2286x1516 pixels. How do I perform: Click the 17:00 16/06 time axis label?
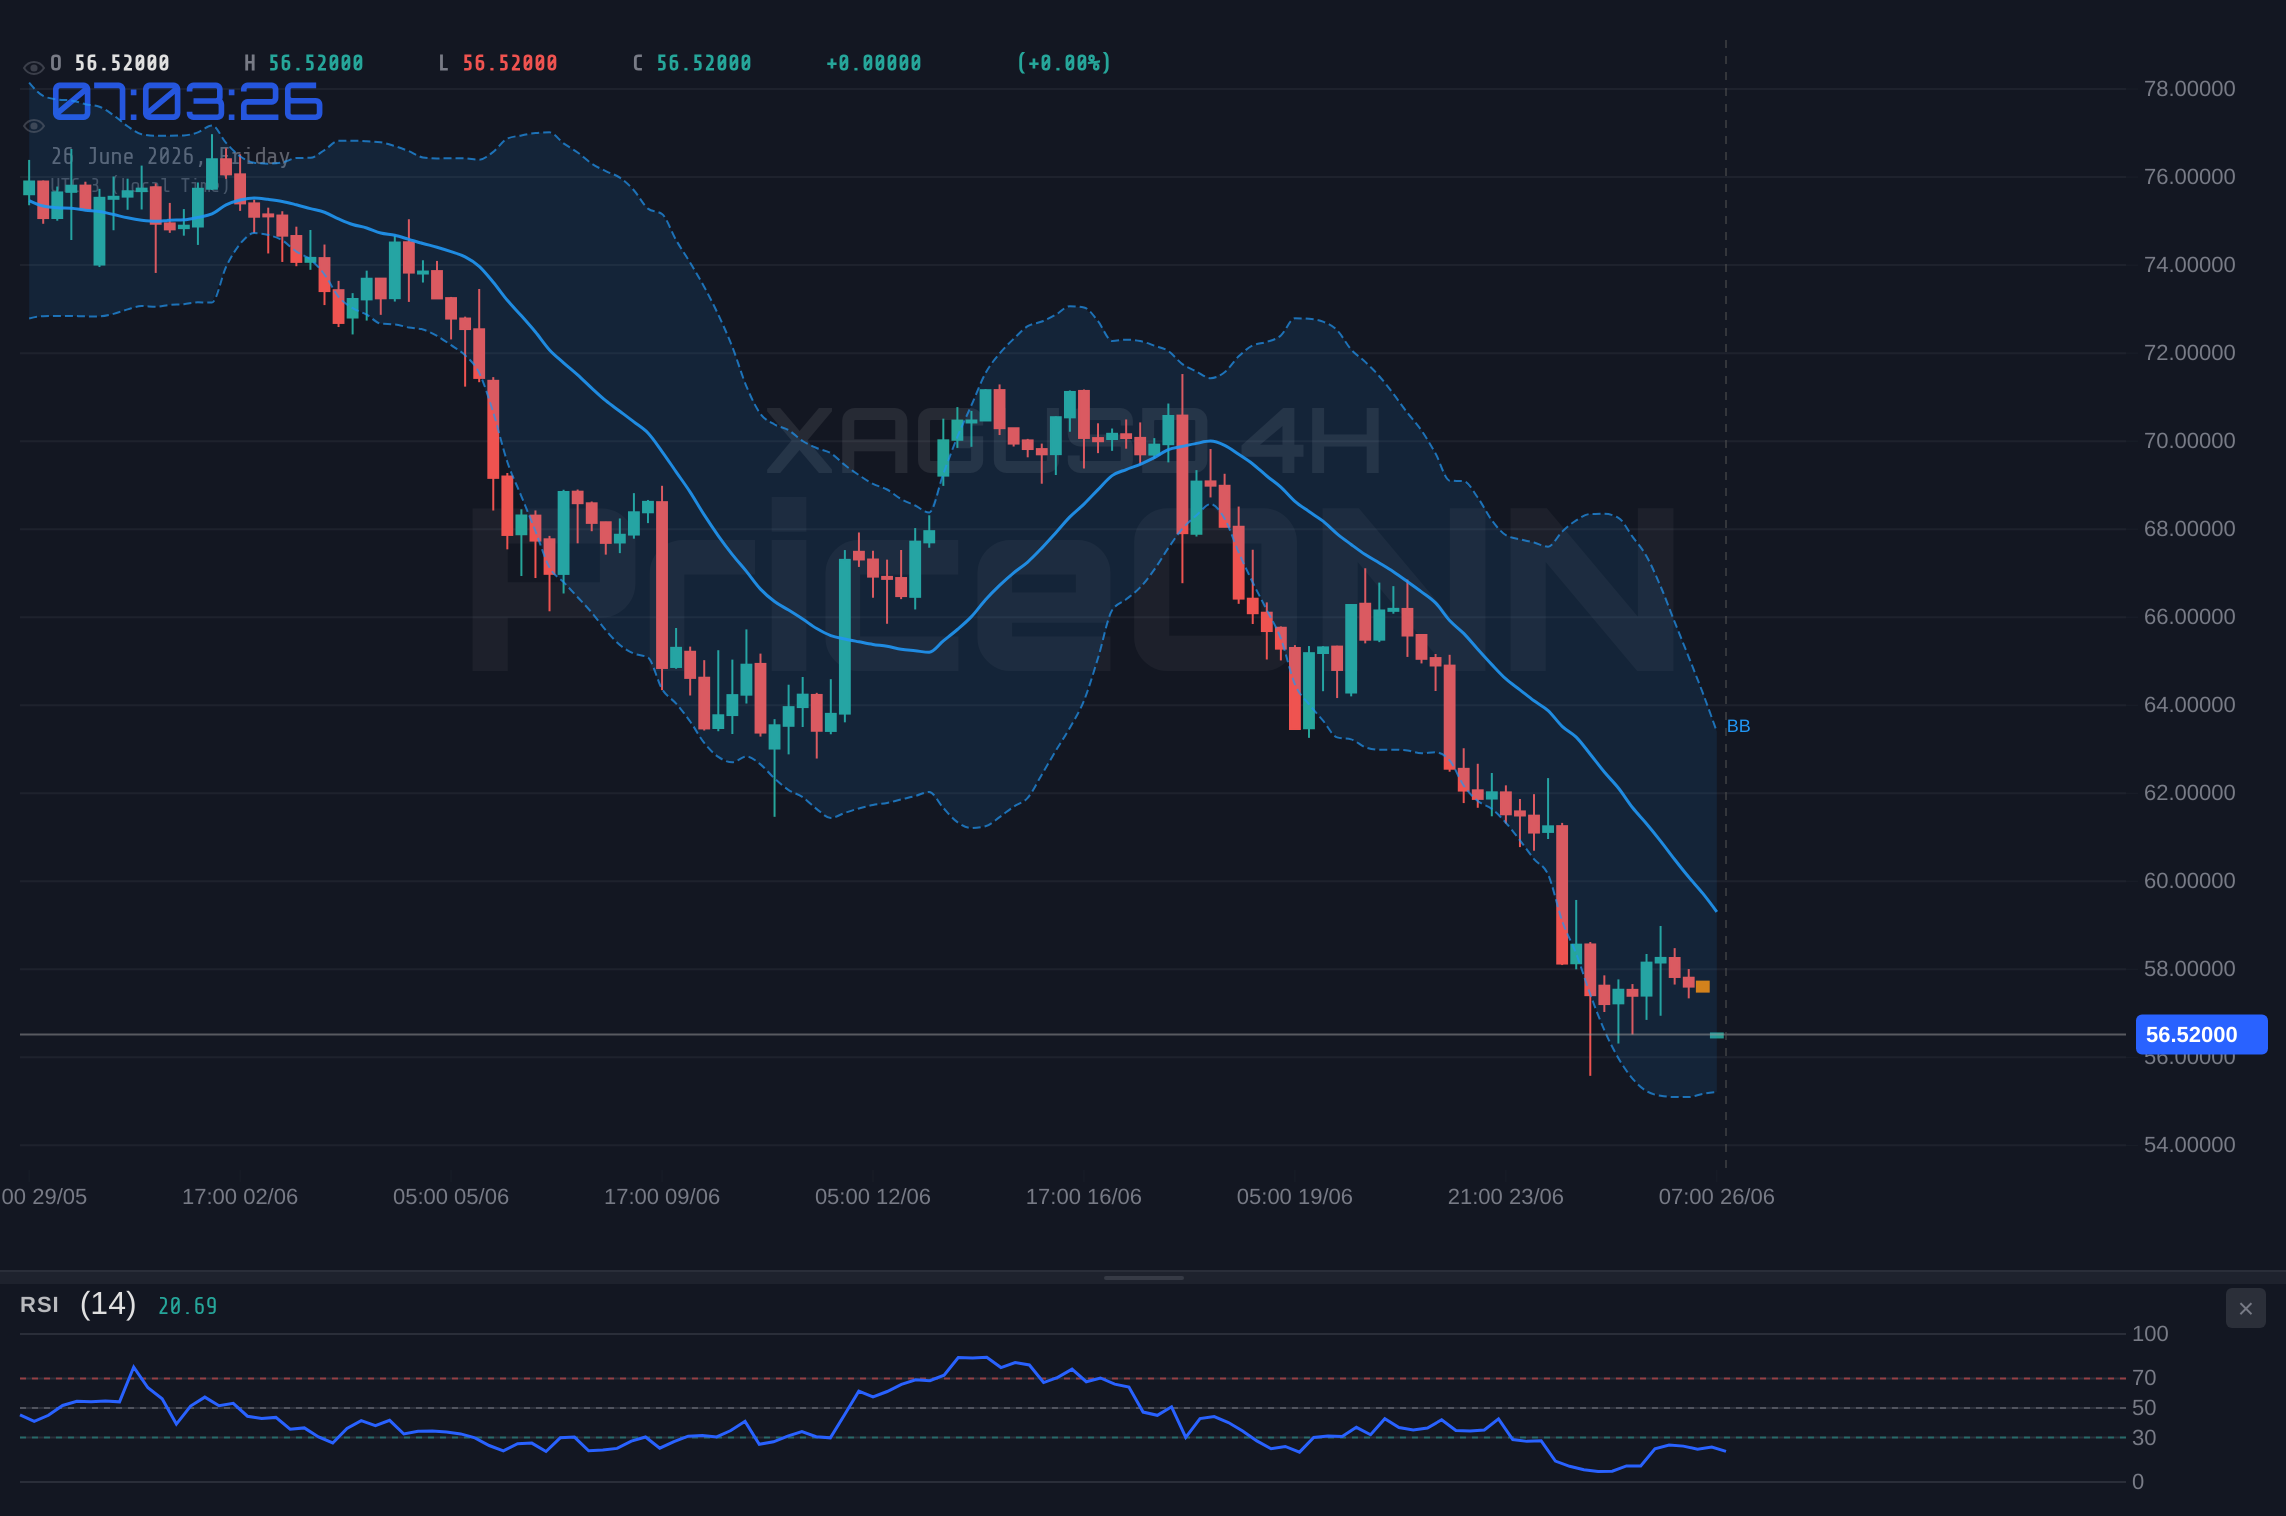[x=1084, y=1197]
